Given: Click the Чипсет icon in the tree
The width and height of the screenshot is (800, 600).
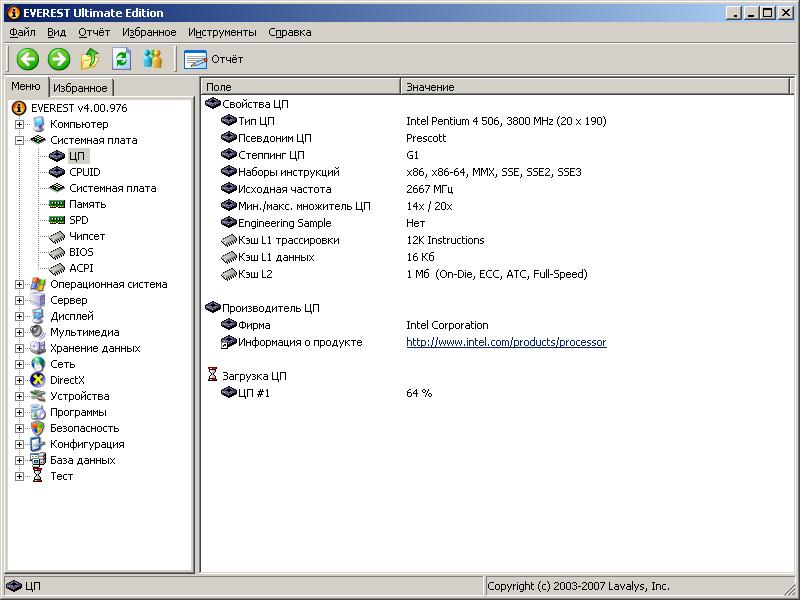Looking at the screenshot, I should pyautogui.click(x=57, y=236).
